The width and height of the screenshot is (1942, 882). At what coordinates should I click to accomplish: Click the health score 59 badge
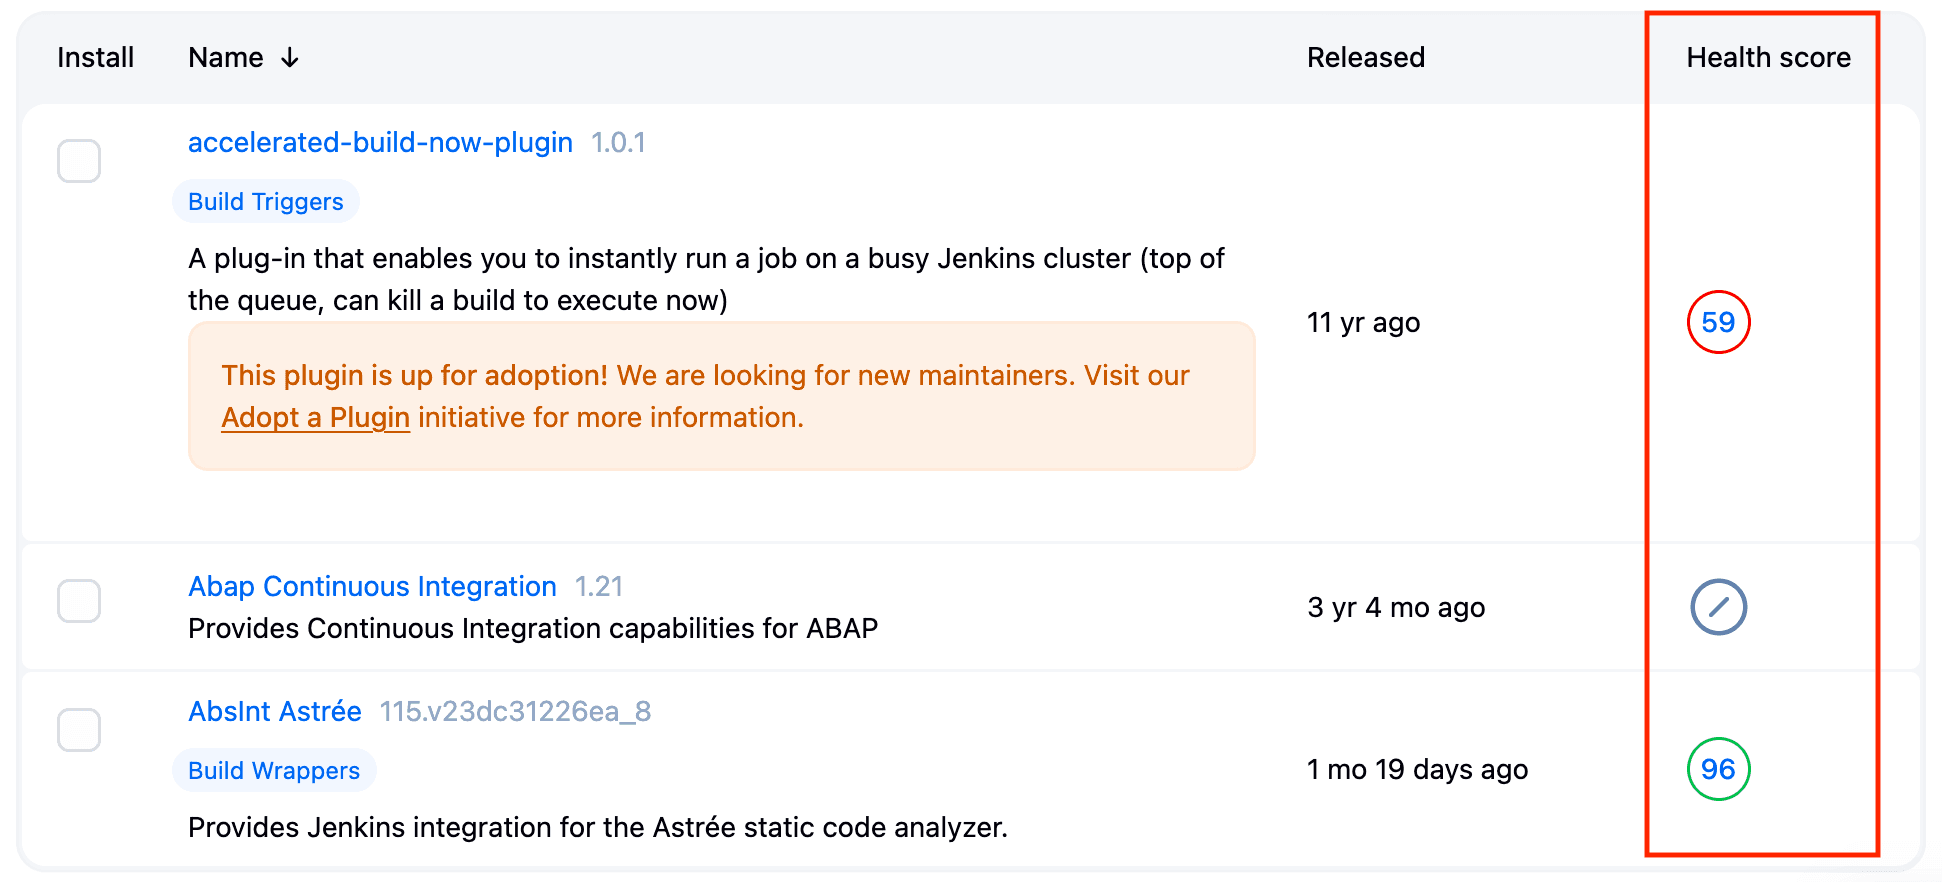1718,322
